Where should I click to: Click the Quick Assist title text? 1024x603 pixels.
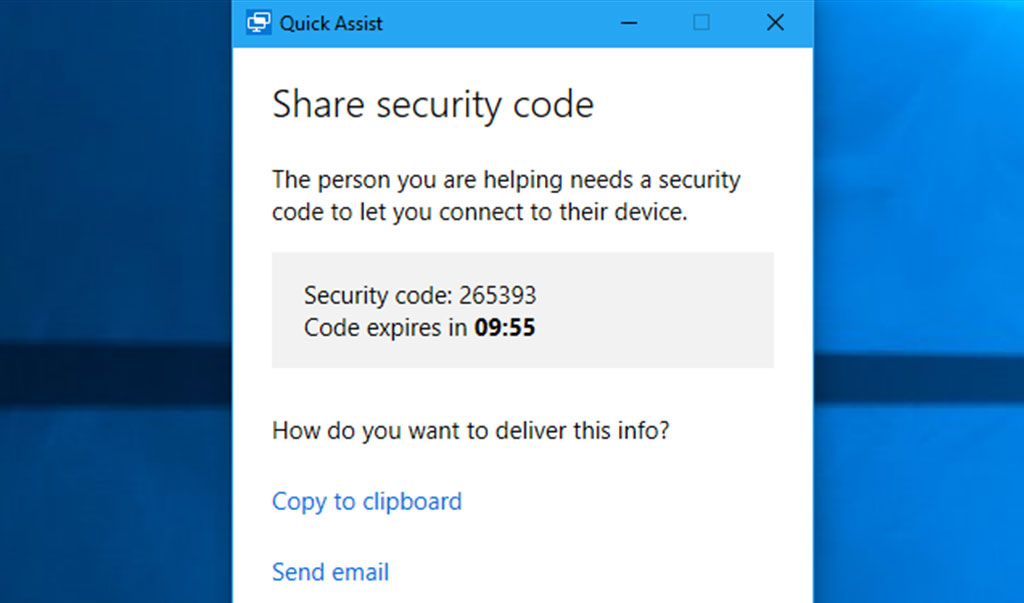tap(330, 23)
